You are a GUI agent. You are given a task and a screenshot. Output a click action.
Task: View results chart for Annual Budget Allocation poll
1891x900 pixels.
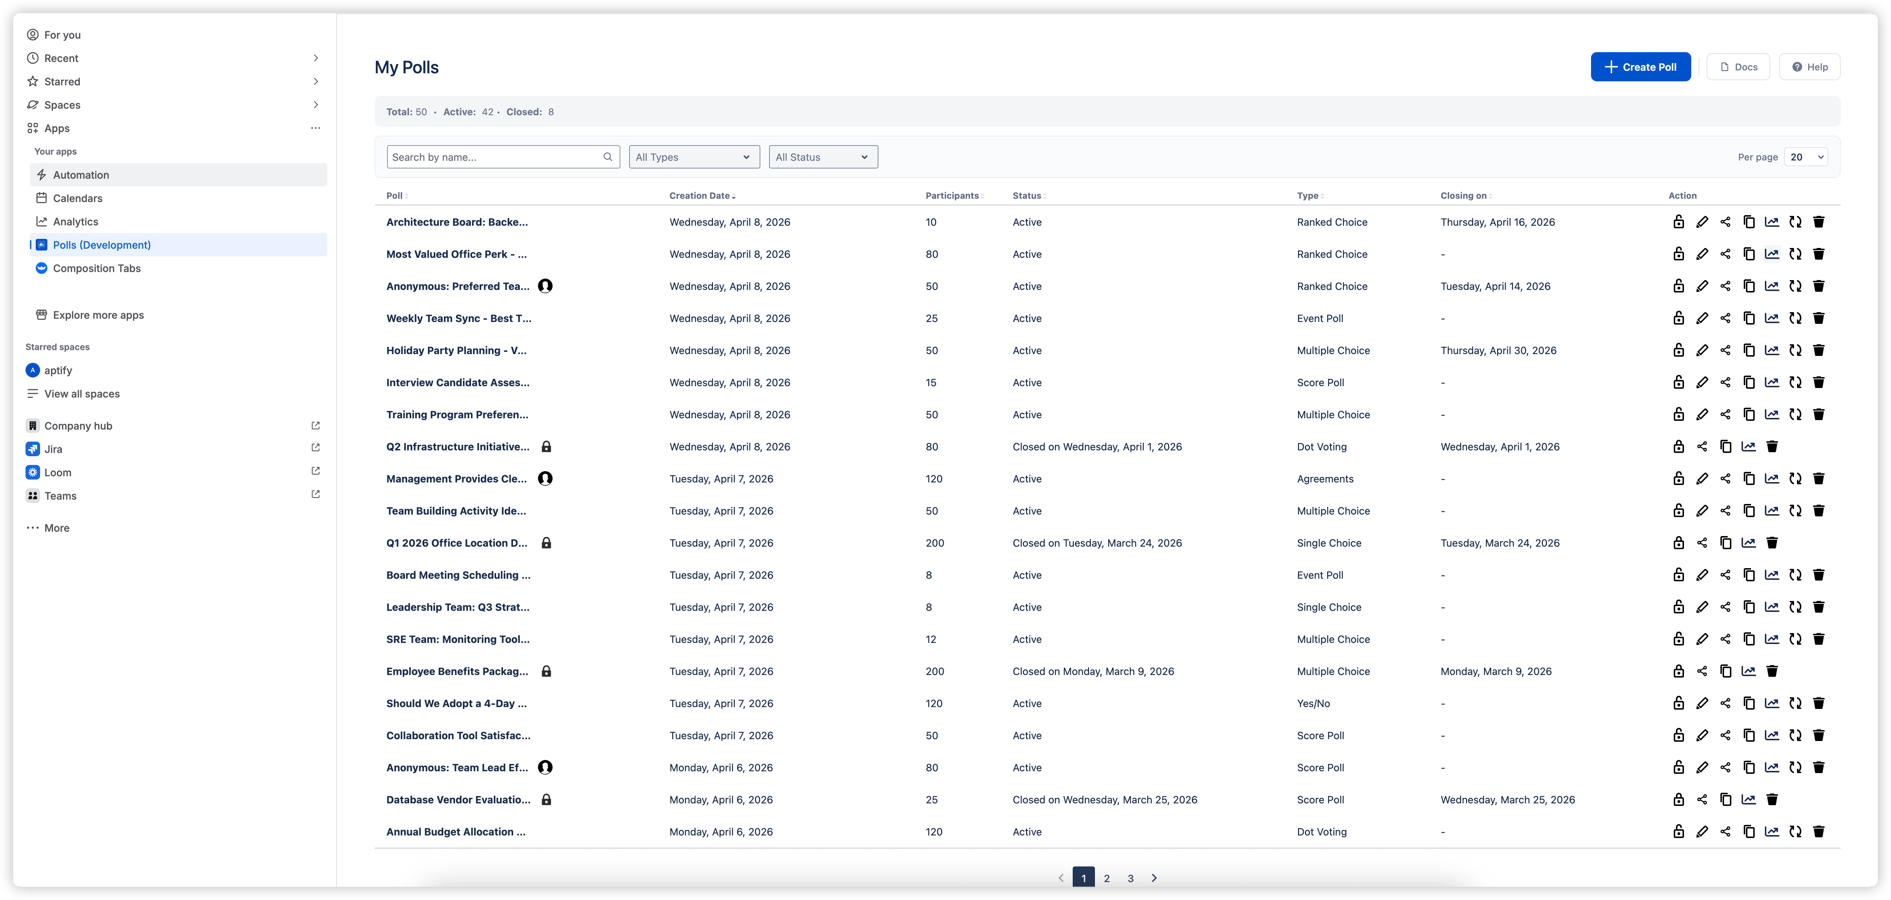(x=1771, y=831)
